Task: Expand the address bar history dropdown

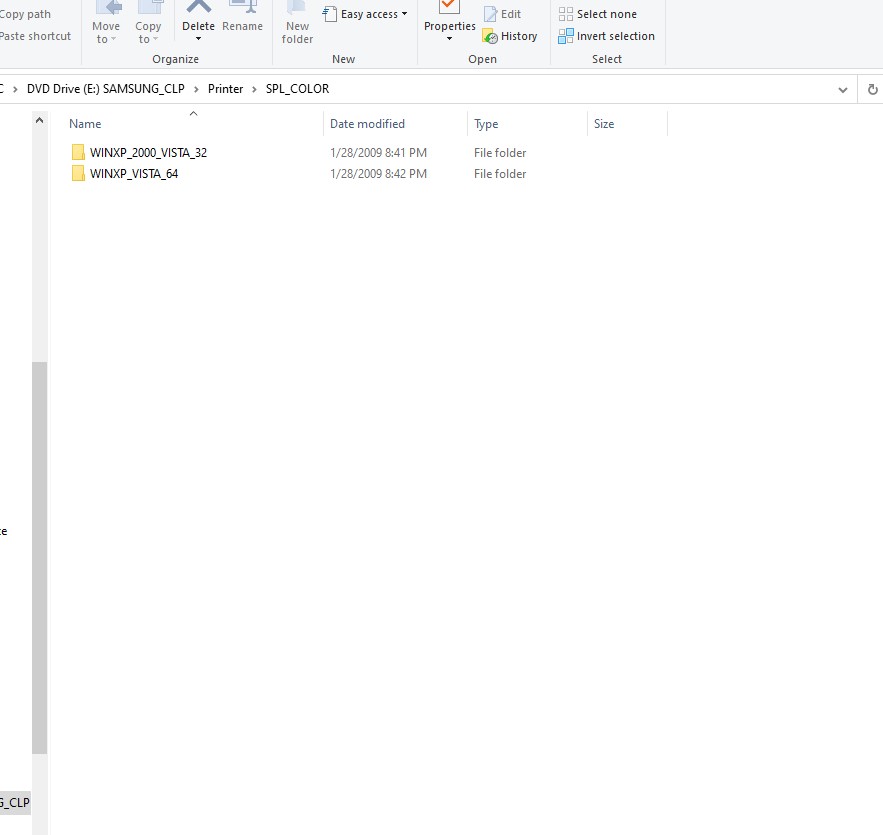Action: (x=843, y=89)
